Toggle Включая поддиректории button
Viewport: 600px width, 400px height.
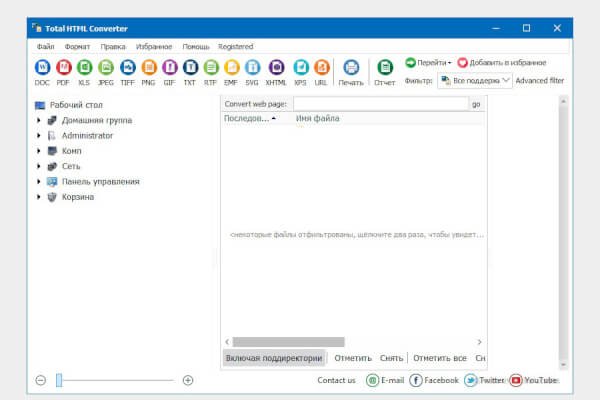click(x=274, y=358)
